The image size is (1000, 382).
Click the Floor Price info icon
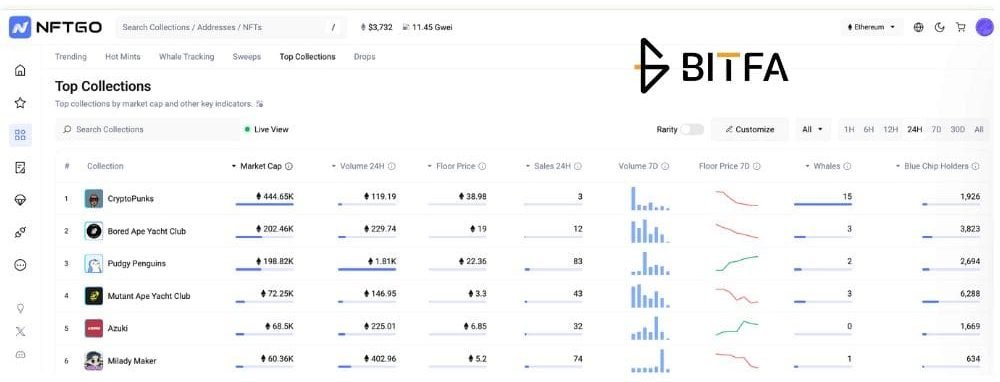pos(482,166)
